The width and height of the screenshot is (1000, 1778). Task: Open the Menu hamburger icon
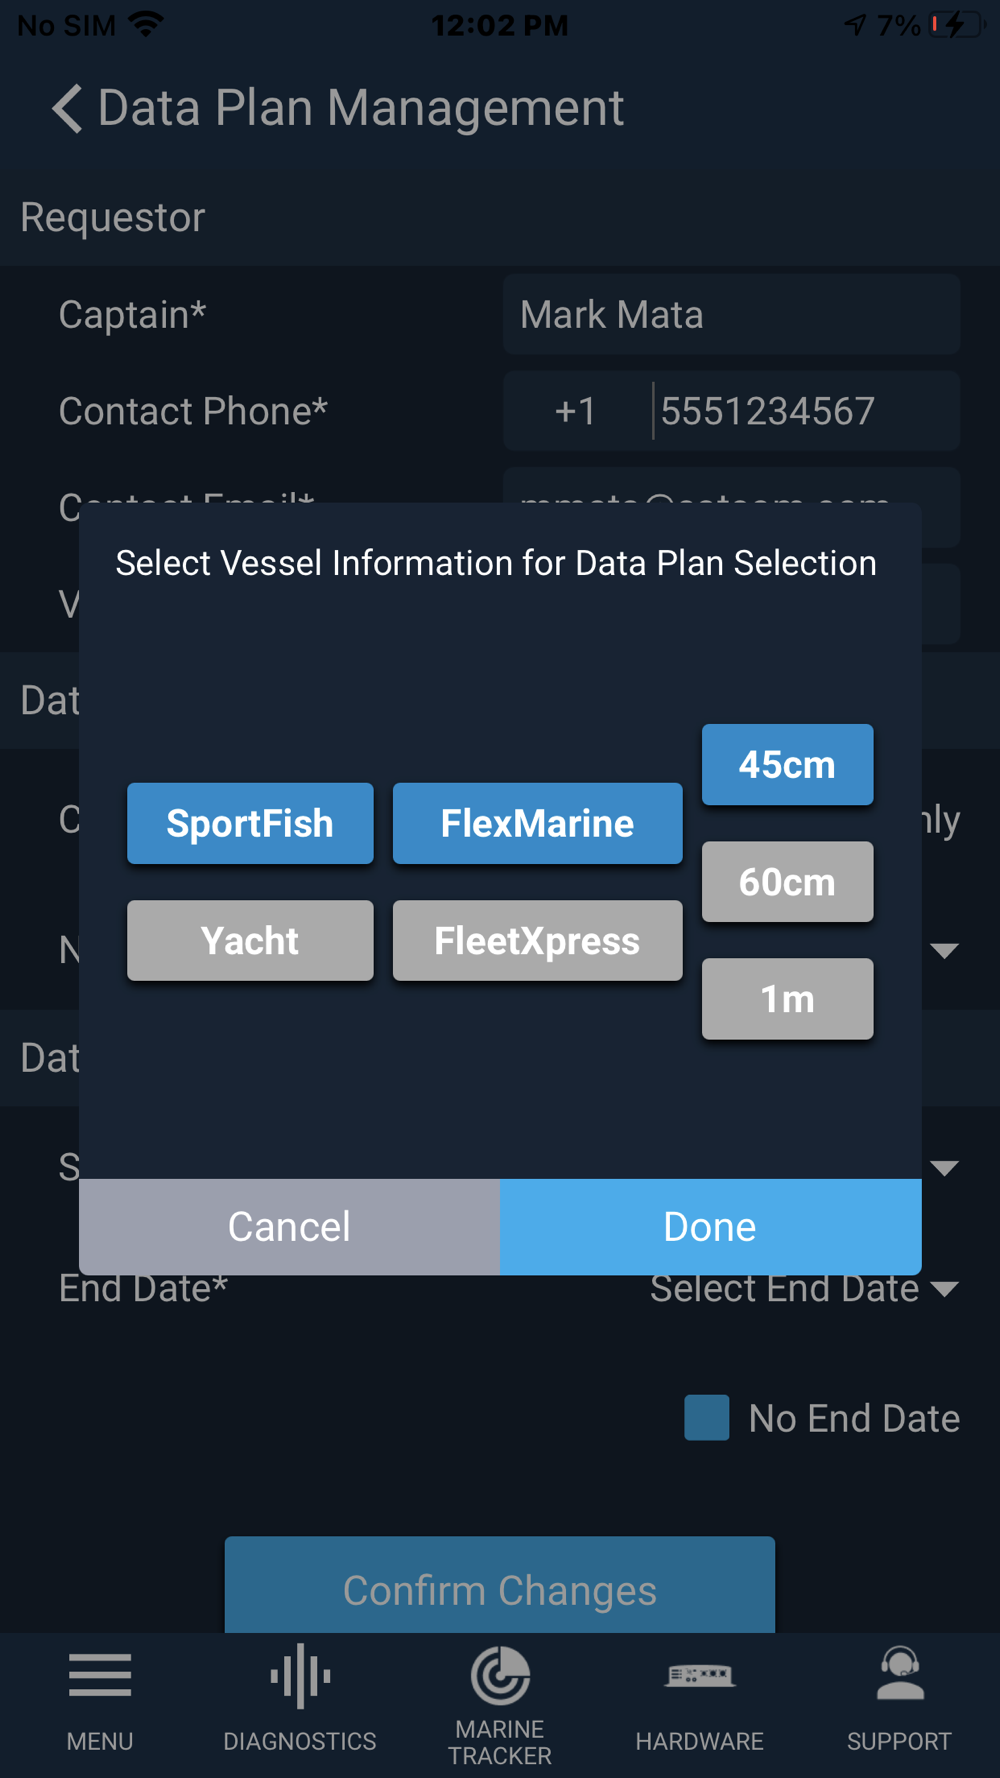[x=100, y=1675]
